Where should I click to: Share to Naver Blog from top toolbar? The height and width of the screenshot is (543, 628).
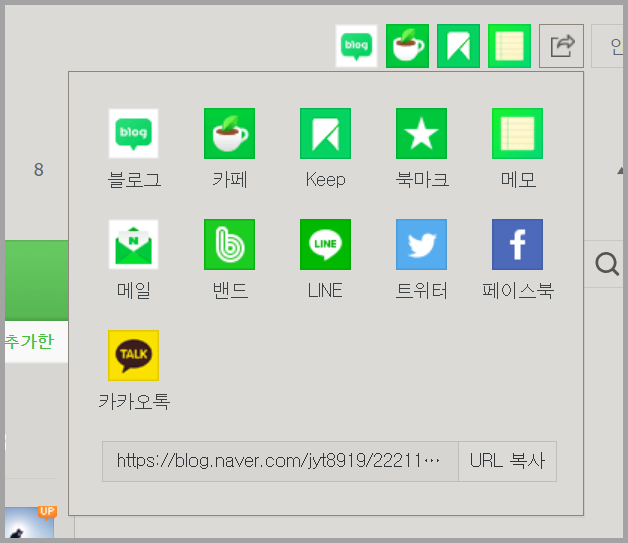356,46
